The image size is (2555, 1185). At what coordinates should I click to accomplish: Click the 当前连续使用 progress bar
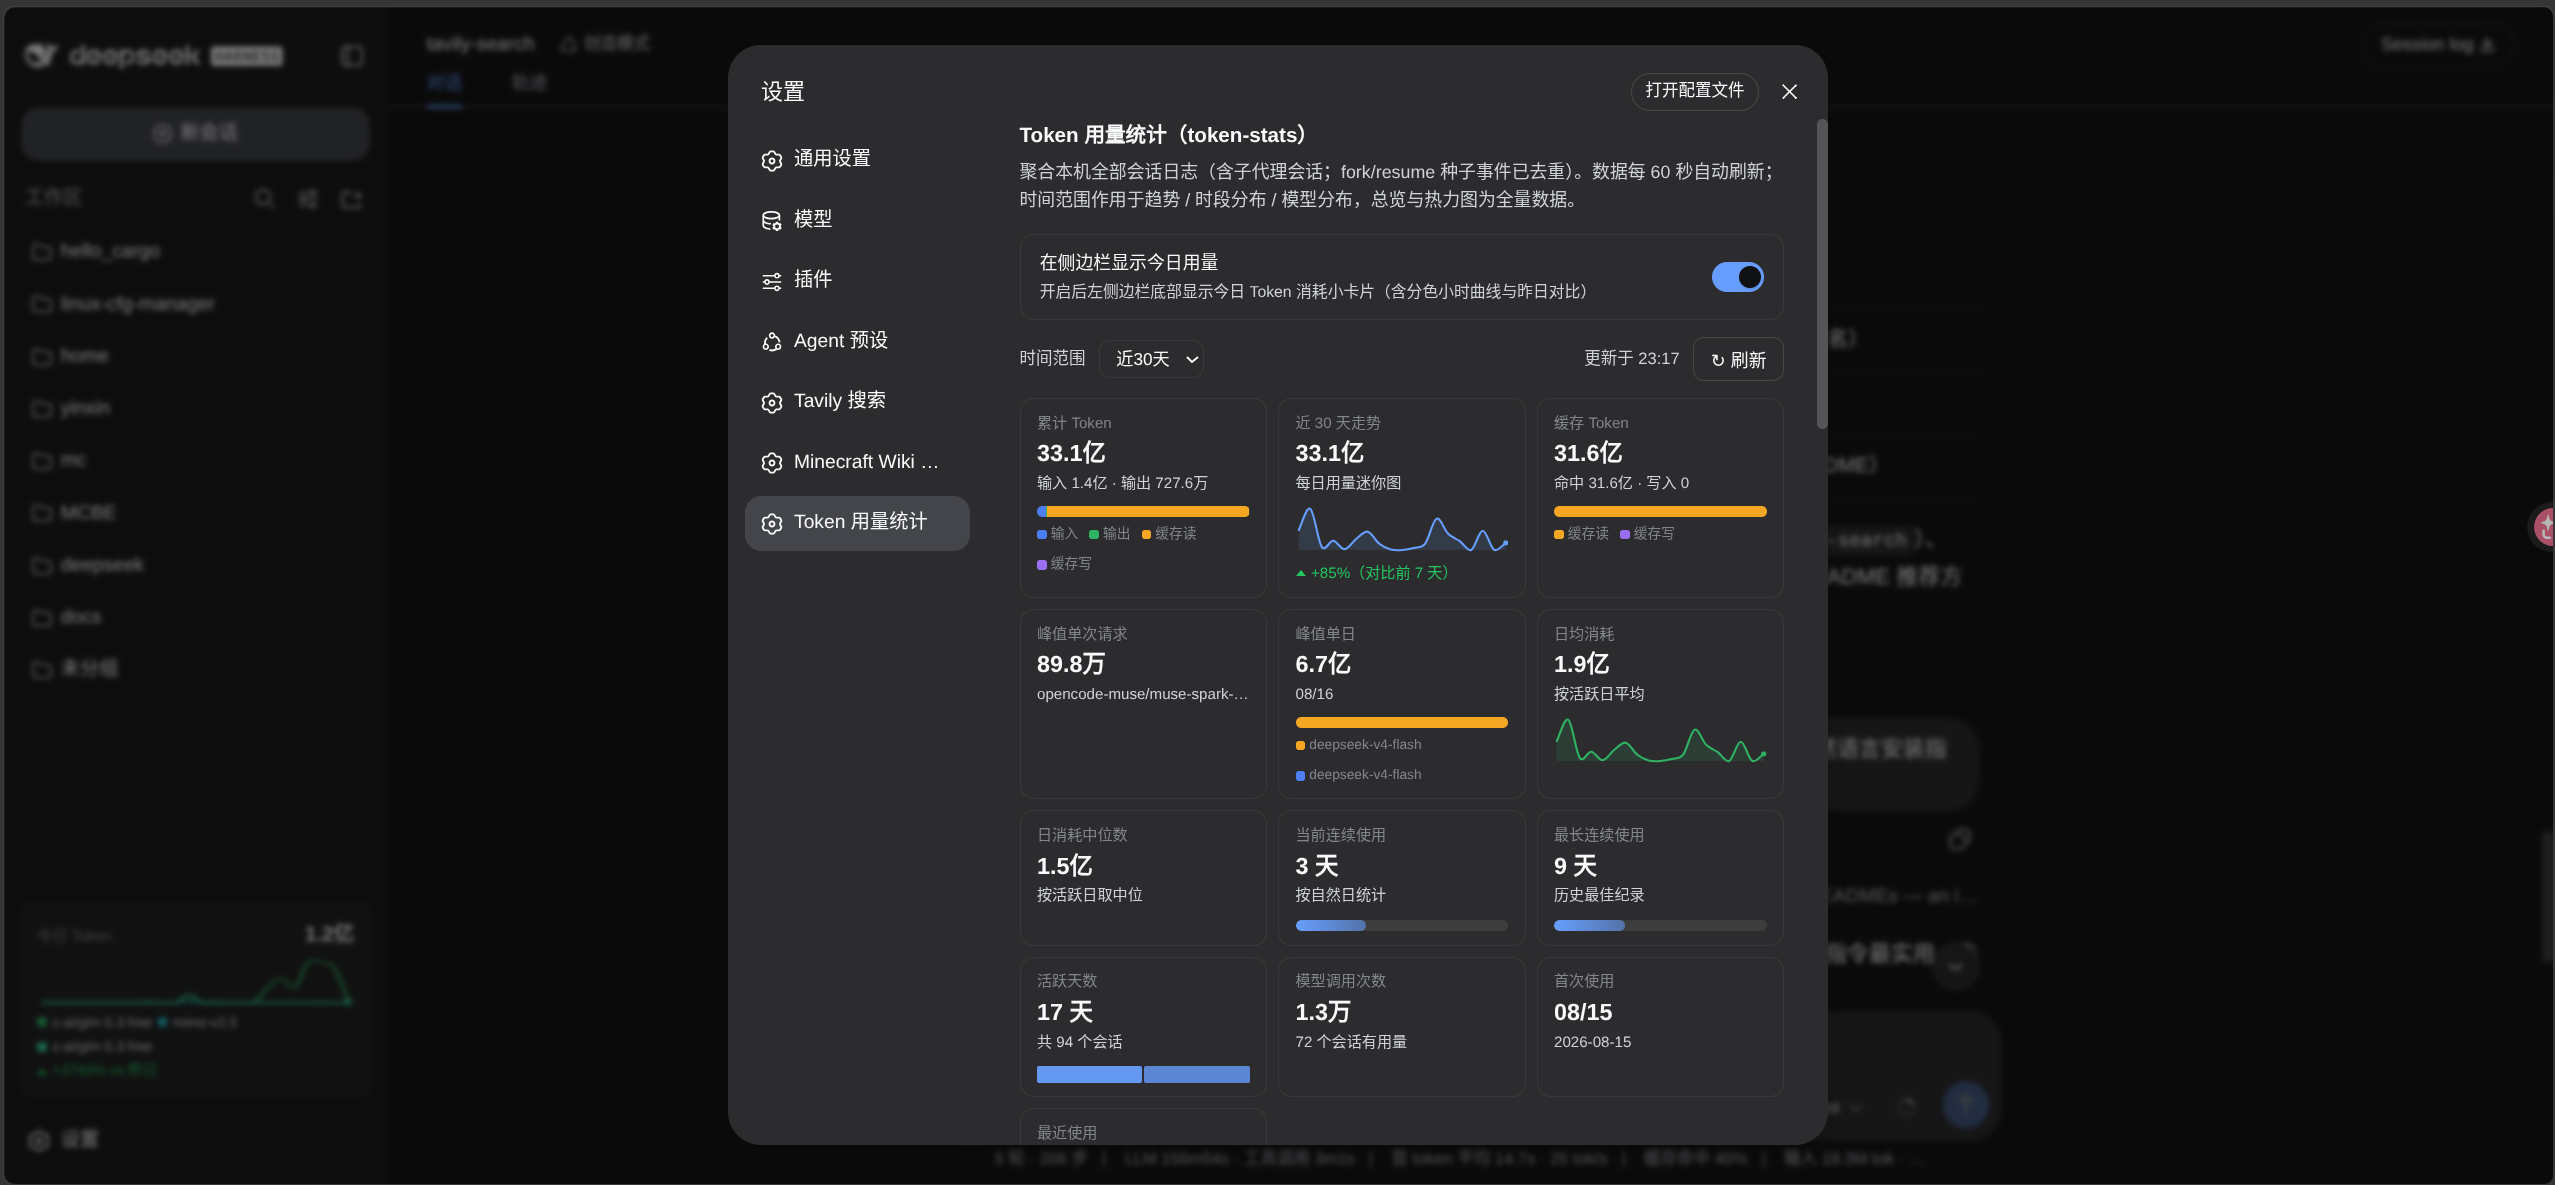tap(1401, 926)
